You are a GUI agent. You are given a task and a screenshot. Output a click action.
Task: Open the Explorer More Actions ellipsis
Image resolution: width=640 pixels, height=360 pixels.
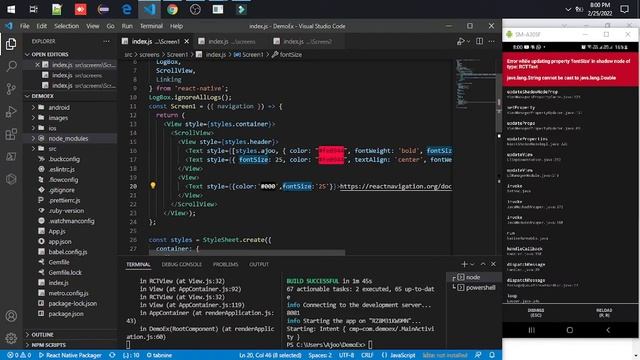(106, 41)
